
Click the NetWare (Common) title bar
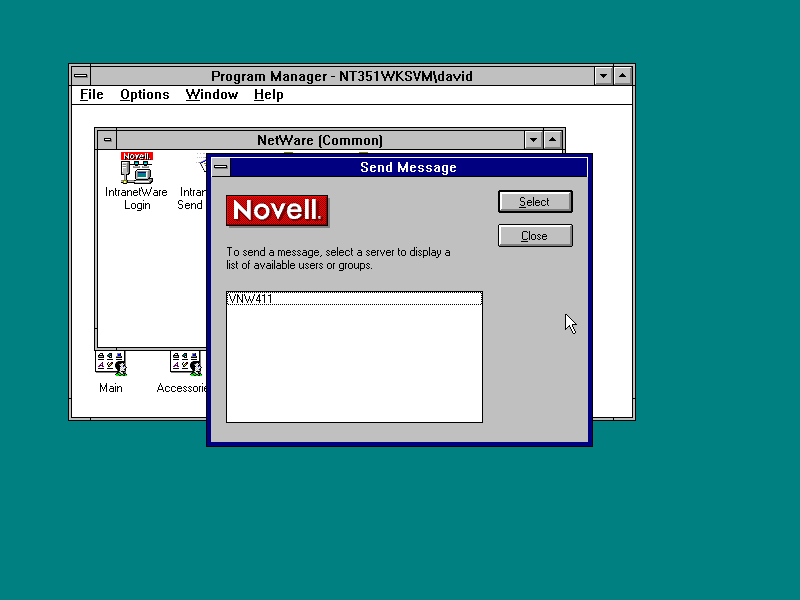click(x=320, y=140)
